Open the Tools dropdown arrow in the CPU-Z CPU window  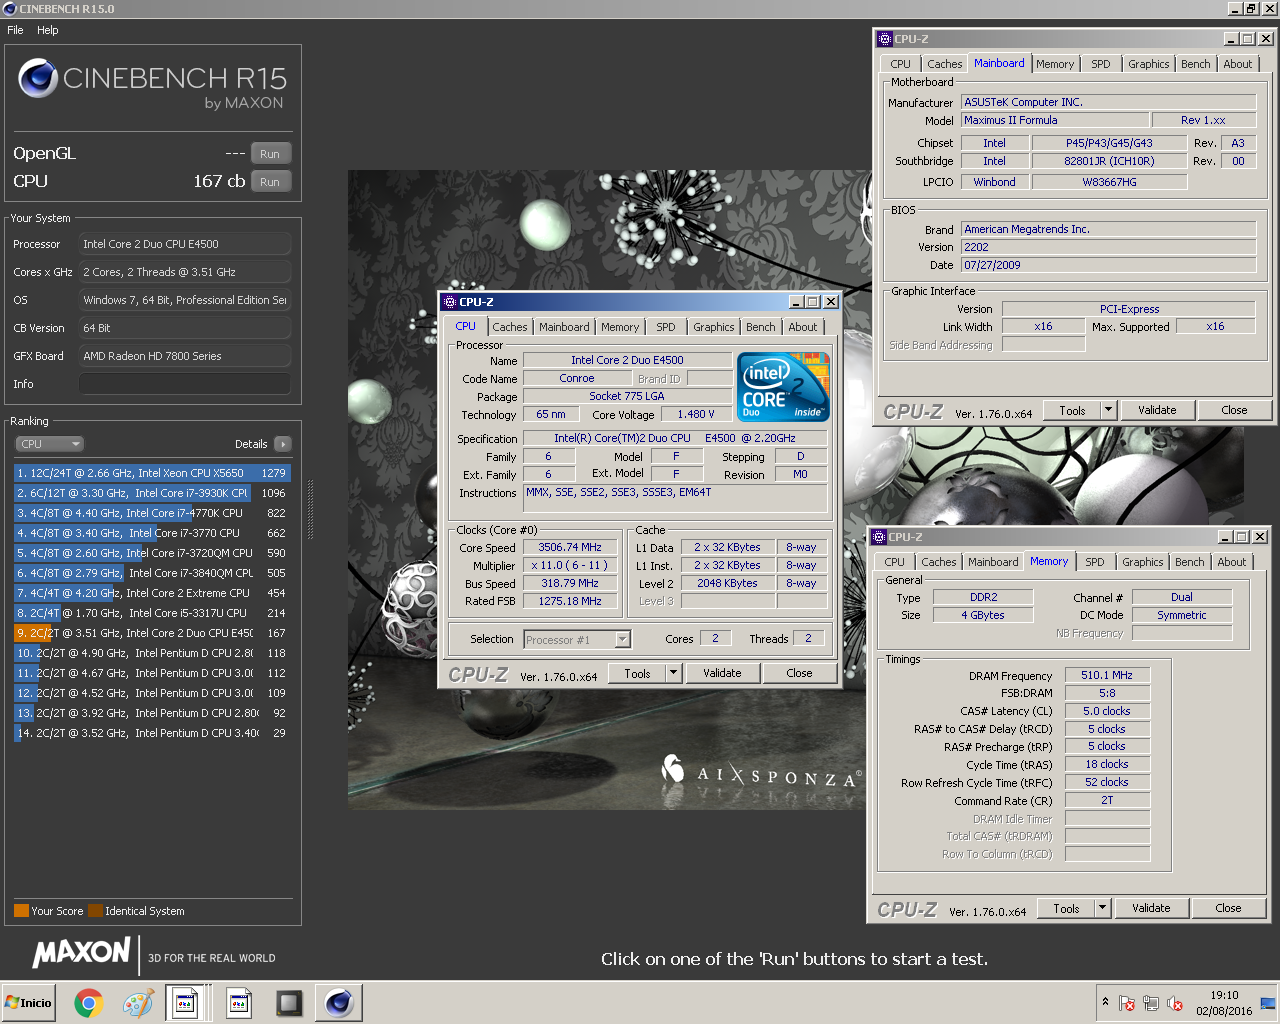674,673
